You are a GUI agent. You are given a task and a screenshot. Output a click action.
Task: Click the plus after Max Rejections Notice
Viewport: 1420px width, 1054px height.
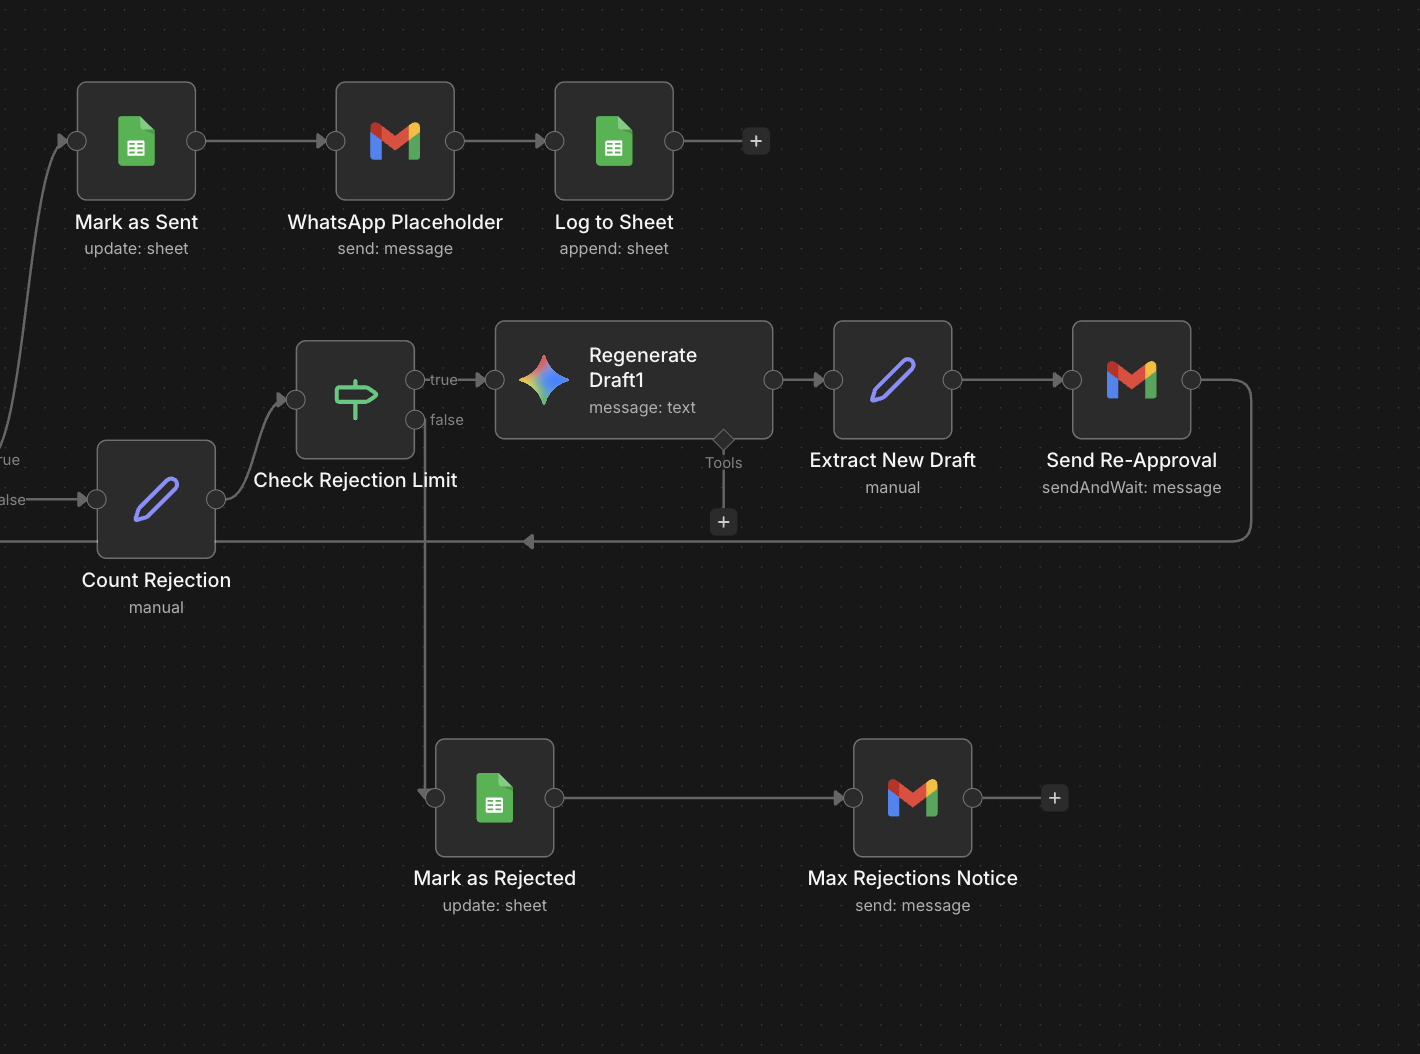(1055, 798)
